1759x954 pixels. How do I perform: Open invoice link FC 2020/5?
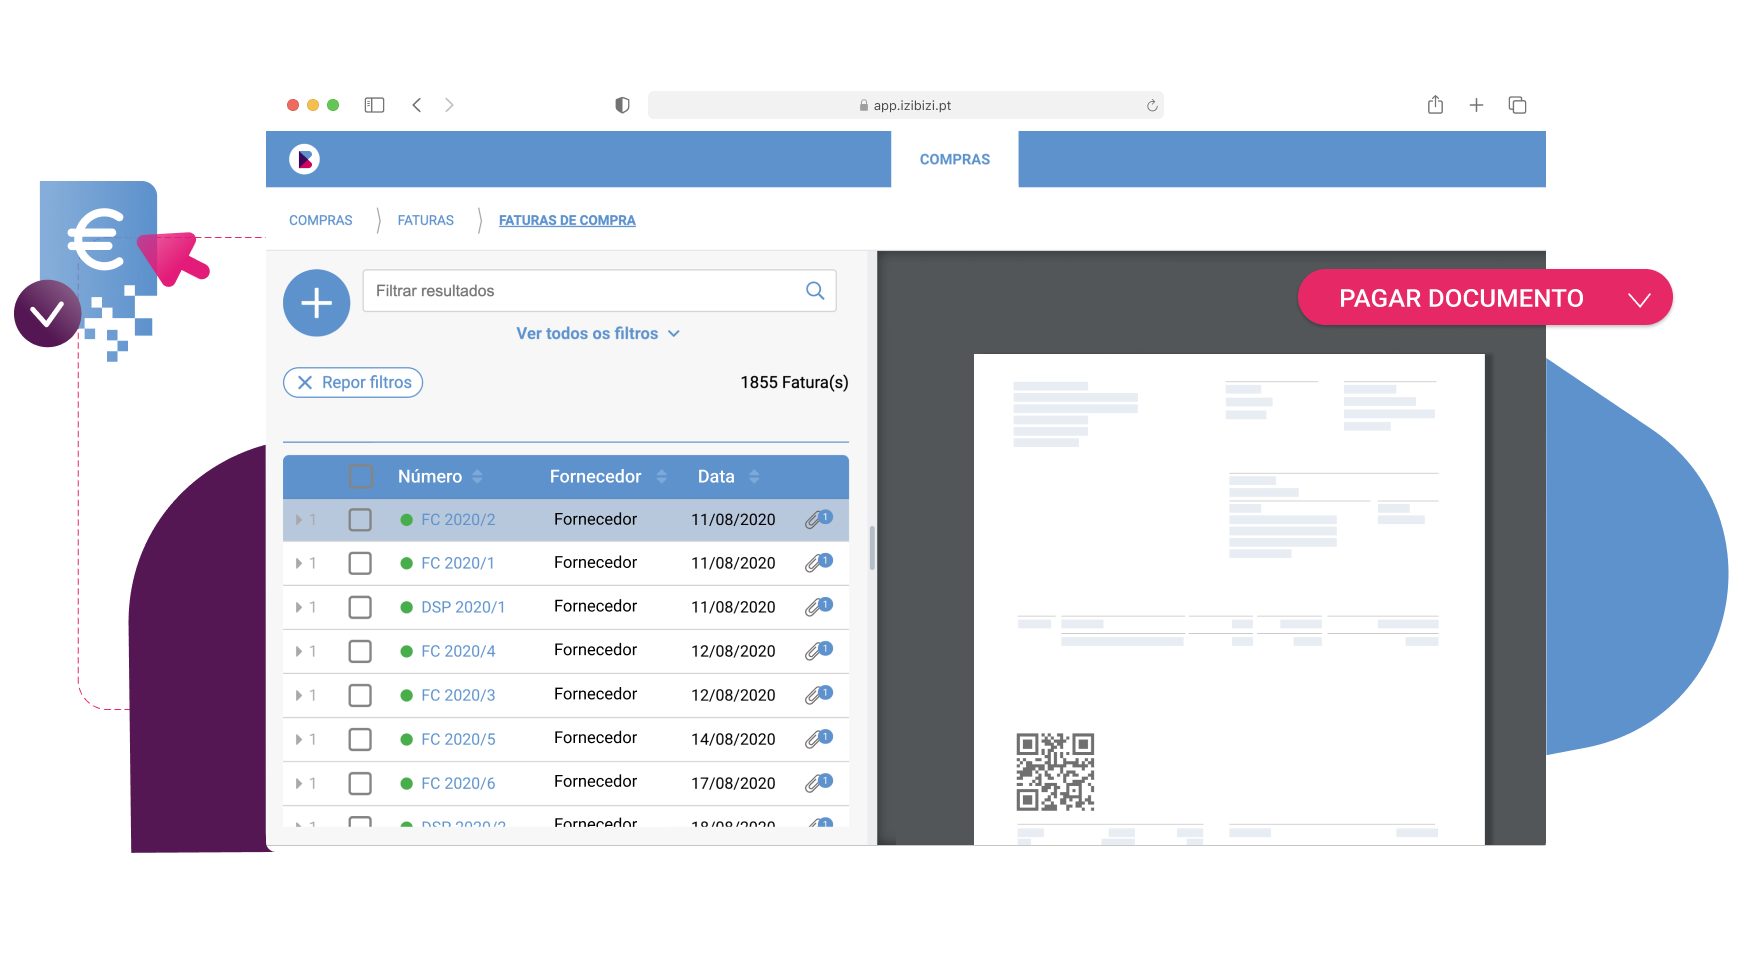pyautogui.click(x=458, y=740)
